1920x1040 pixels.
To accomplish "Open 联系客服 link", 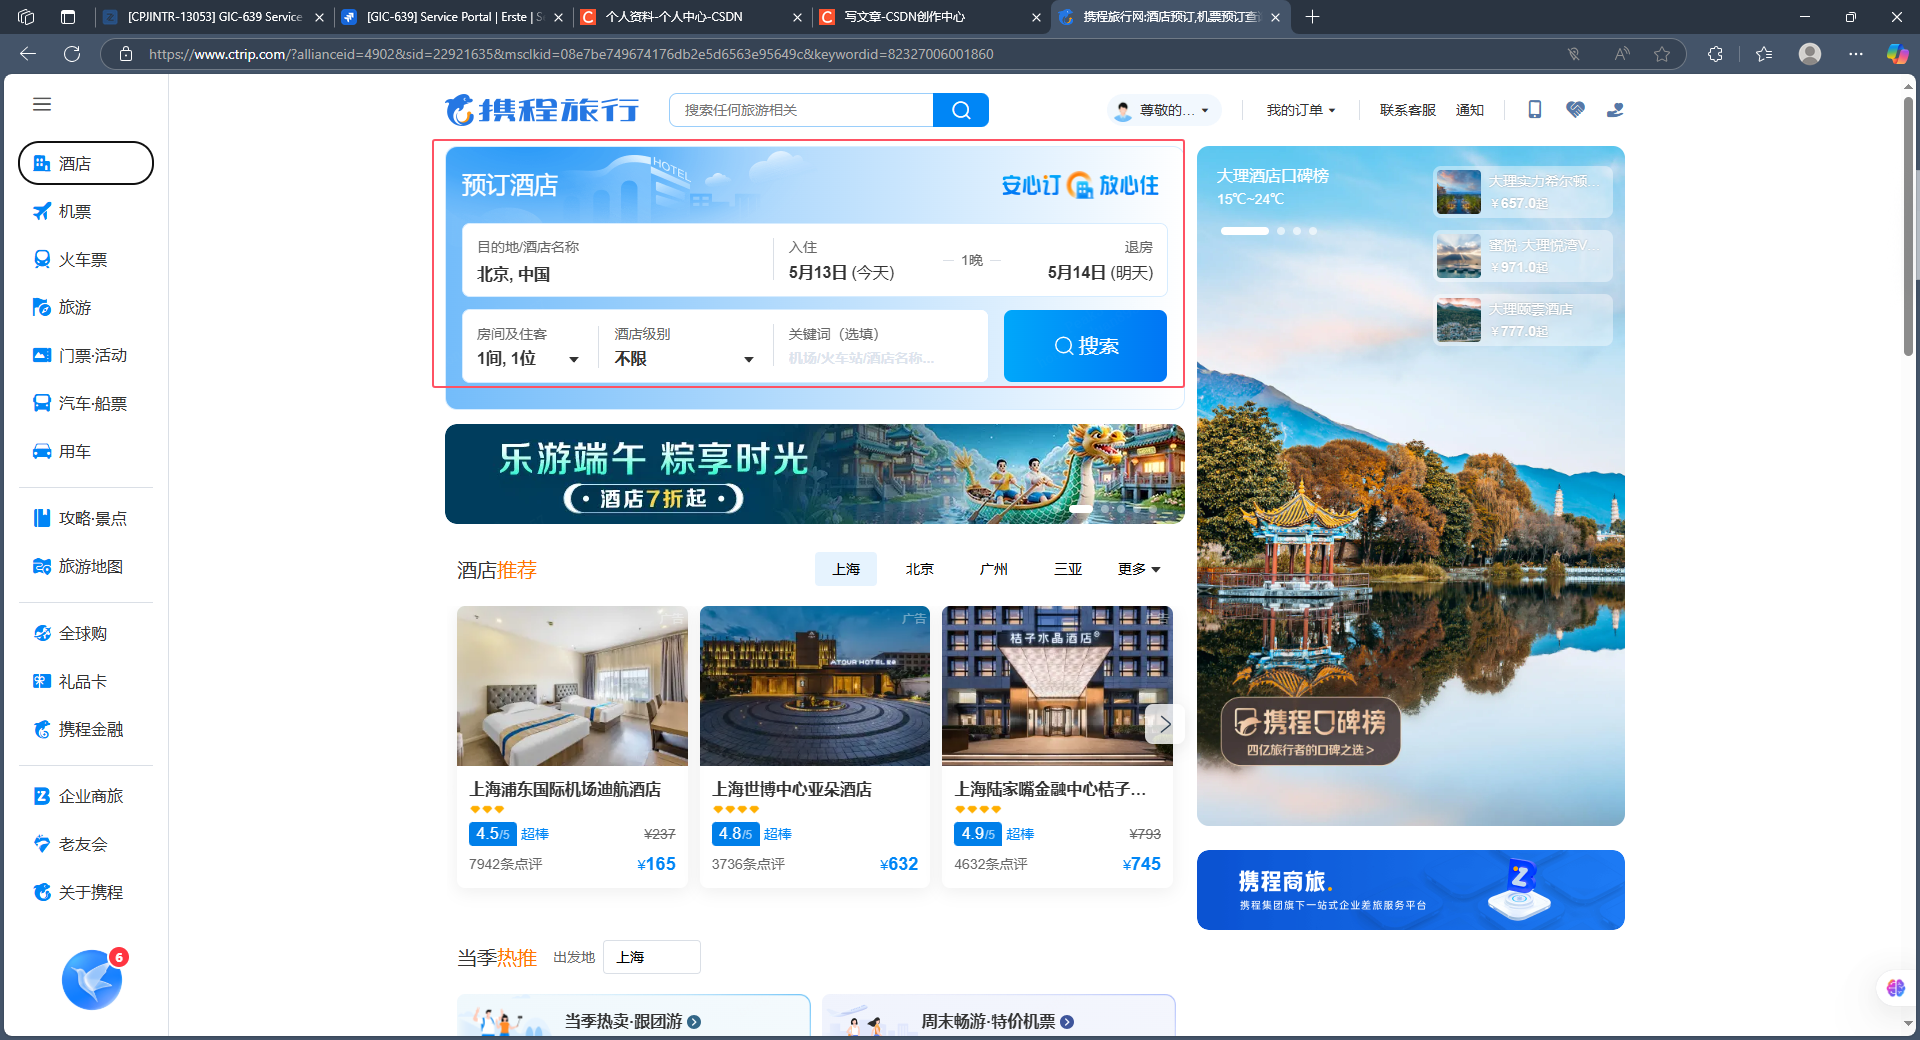I will [x=1408, y=110].
